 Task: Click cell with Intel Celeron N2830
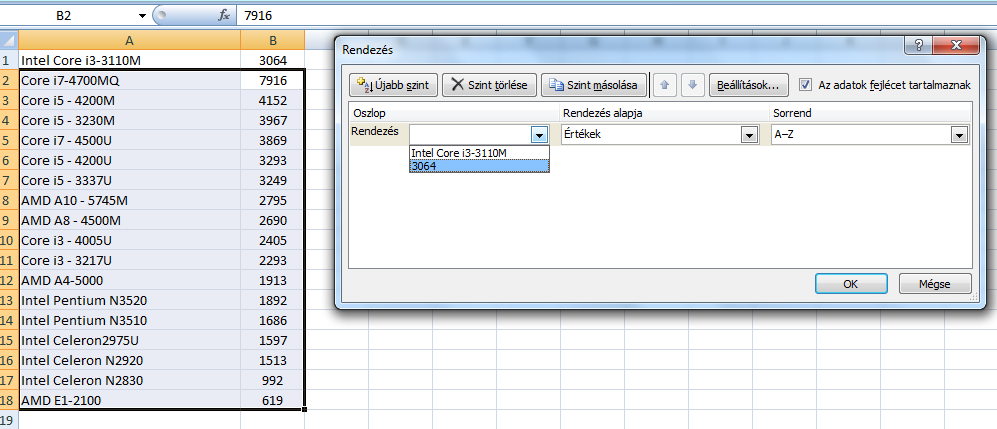click(130, 381)
